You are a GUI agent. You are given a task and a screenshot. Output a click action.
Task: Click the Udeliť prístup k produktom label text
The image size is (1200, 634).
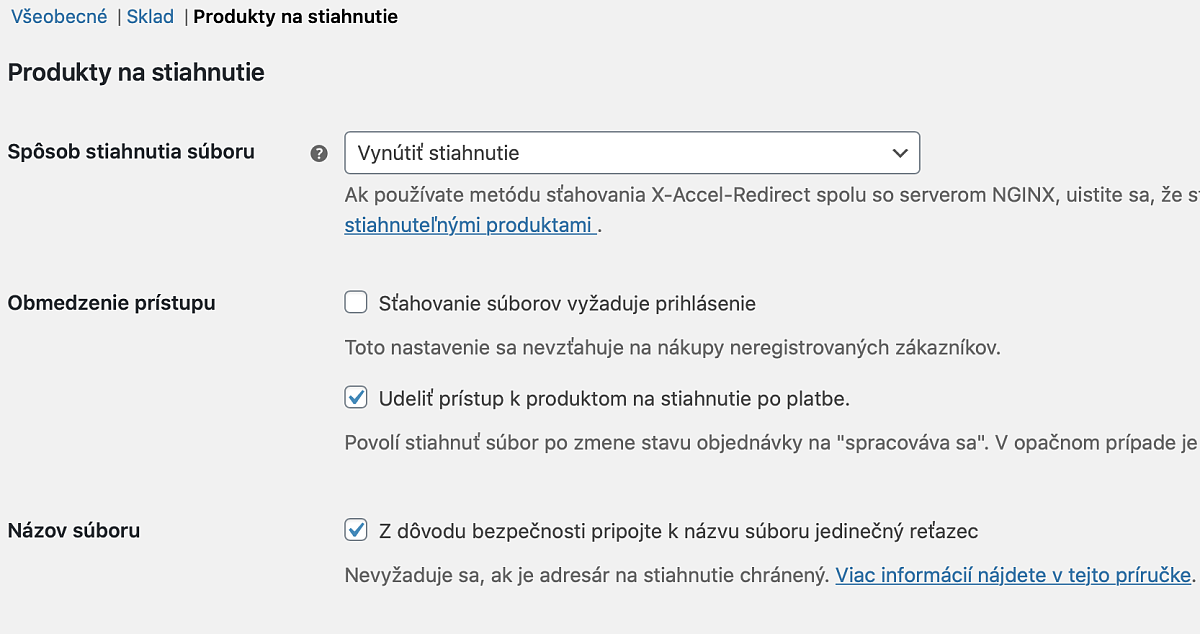[x=614, y=398]
